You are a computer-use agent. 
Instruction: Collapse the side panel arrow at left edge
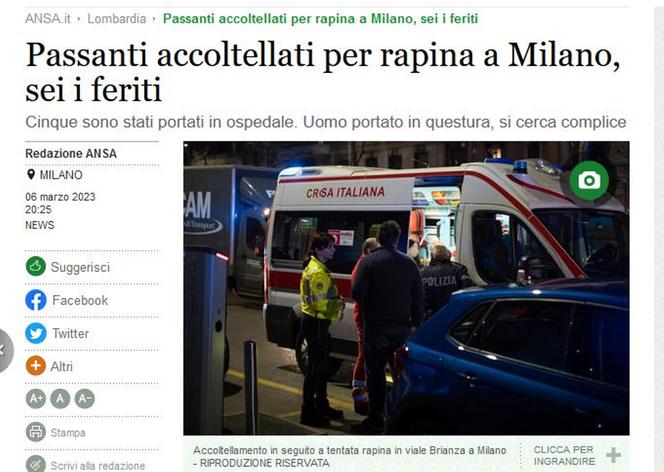tap(3, 351)
